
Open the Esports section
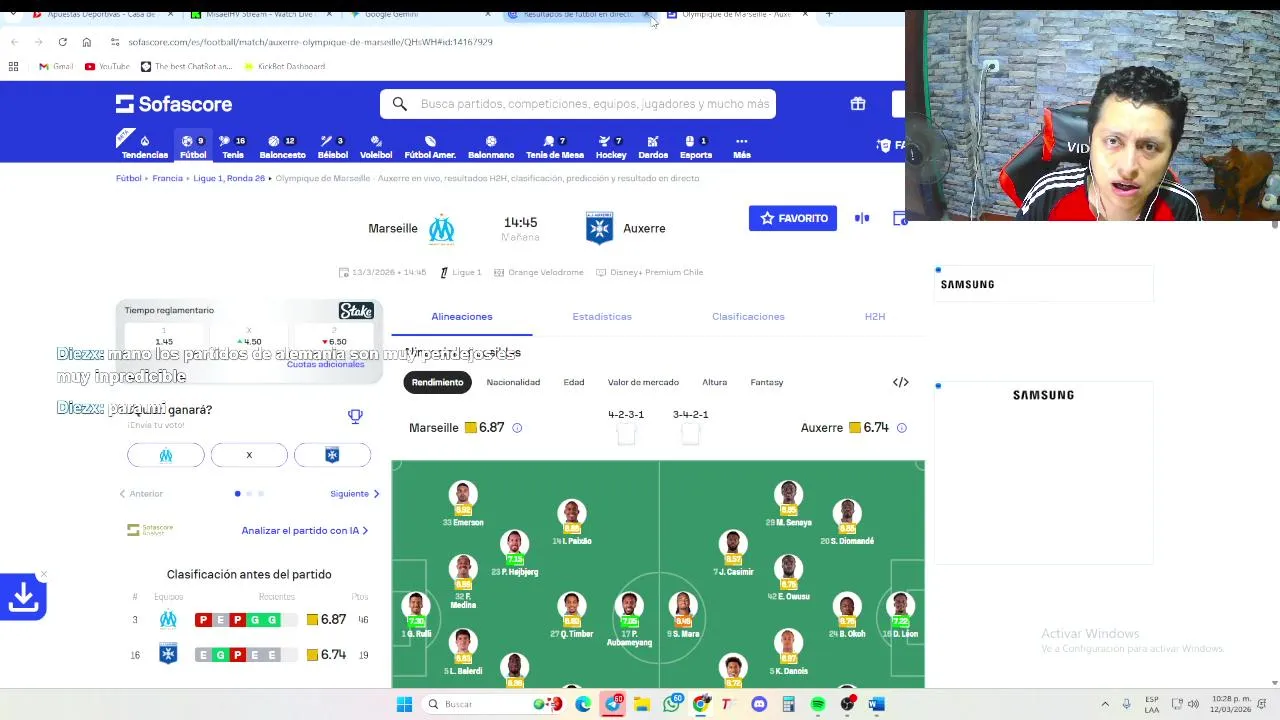[x=696, y=147]
